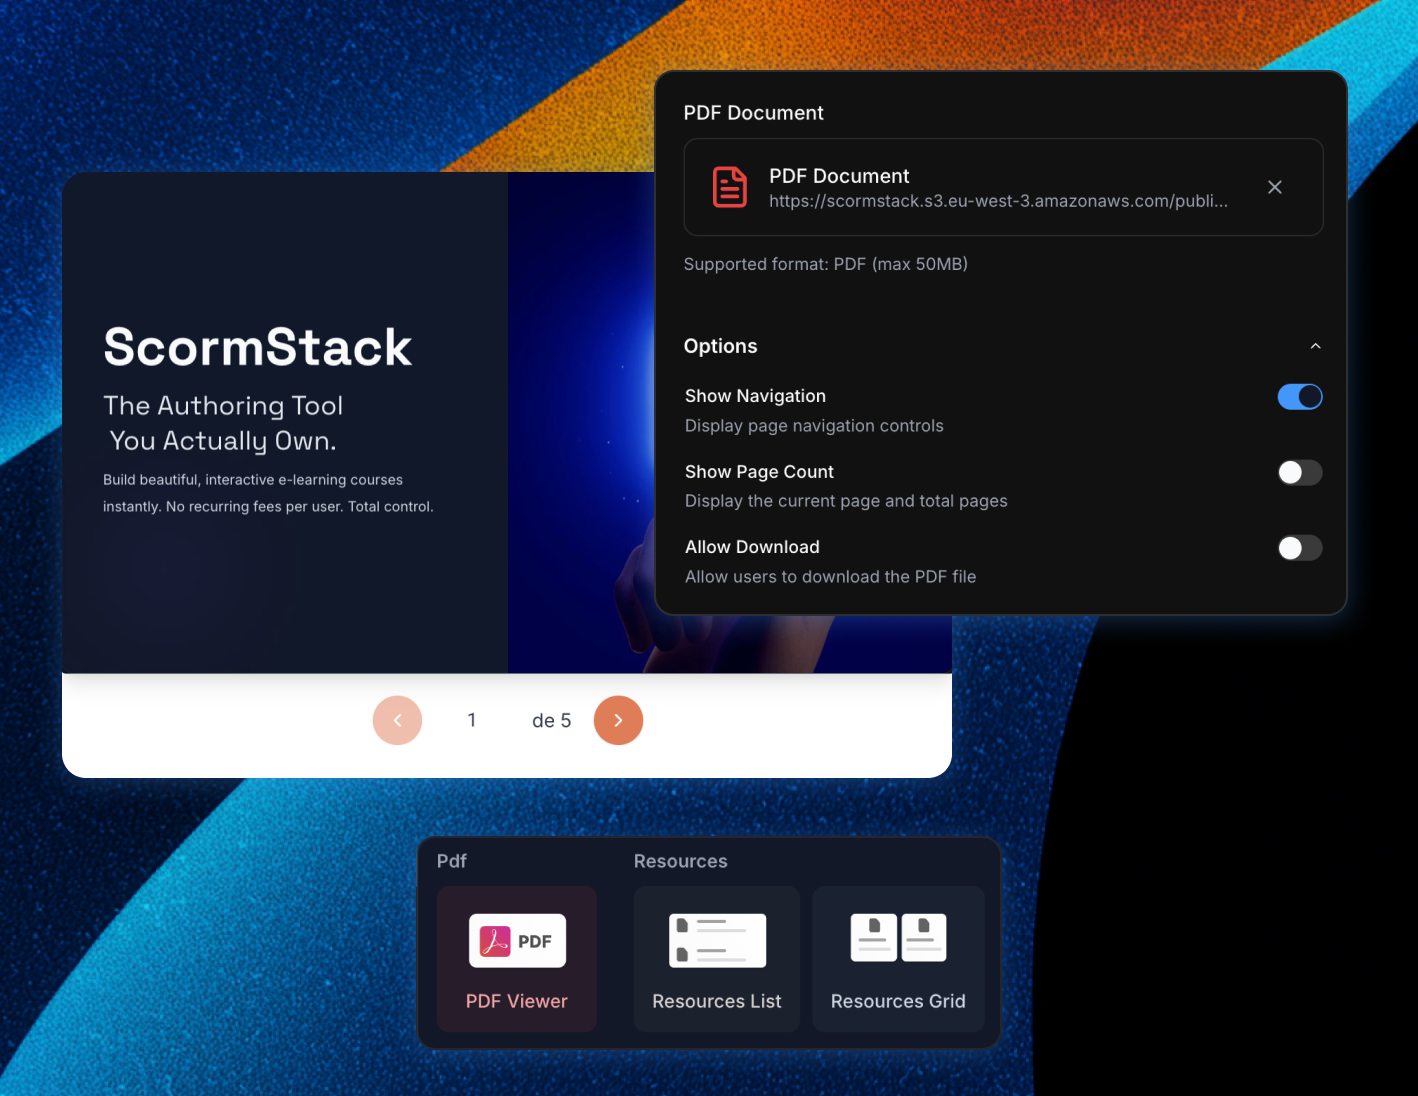The width and height of the screenshot is (1418, 1096).
Task: Click the red PDF document file icon
Action: (729, 187)
